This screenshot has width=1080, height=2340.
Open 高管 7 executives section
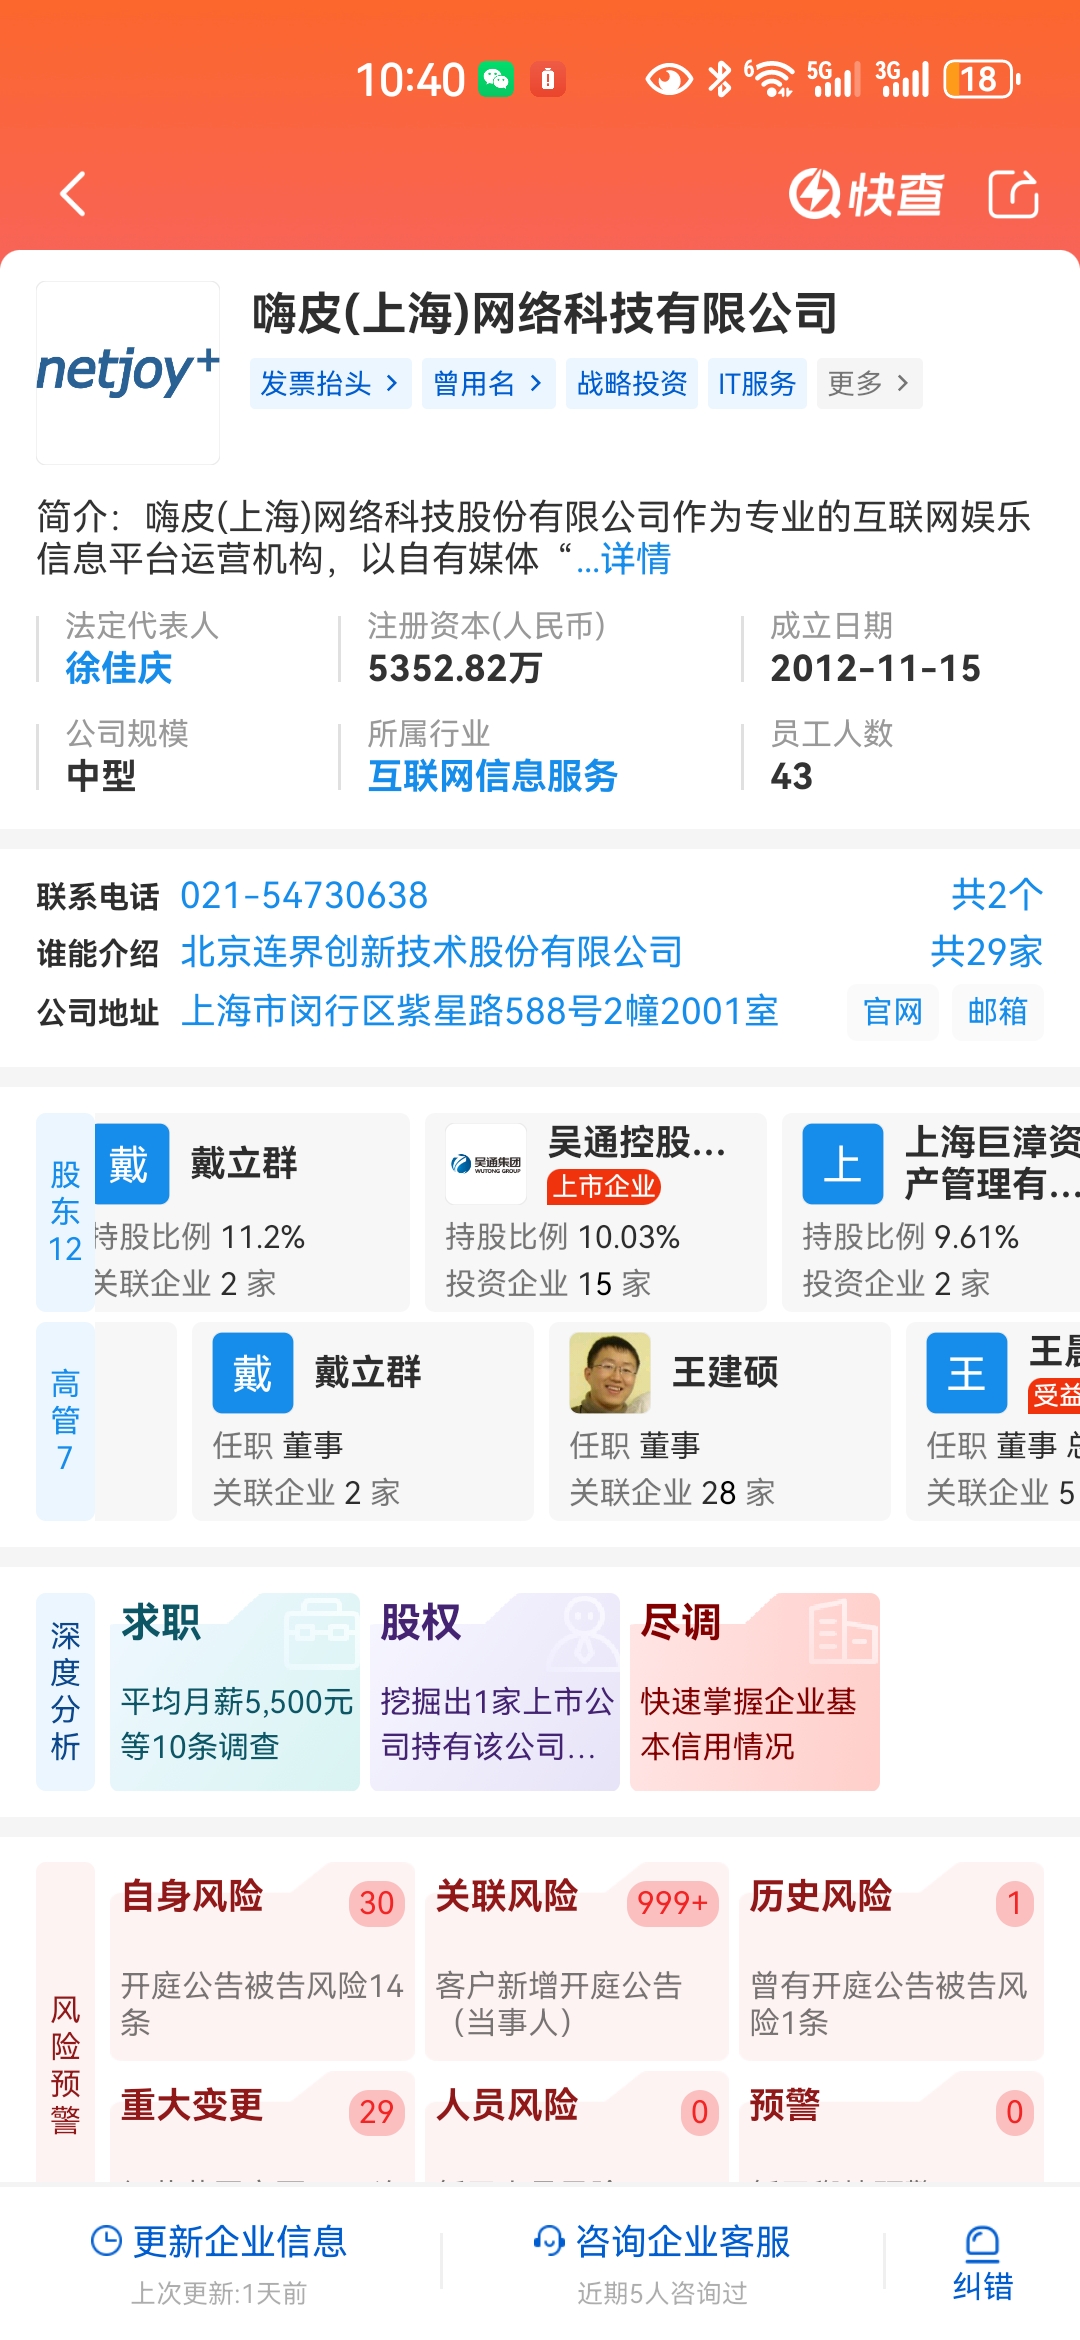tap(65, 1421)
